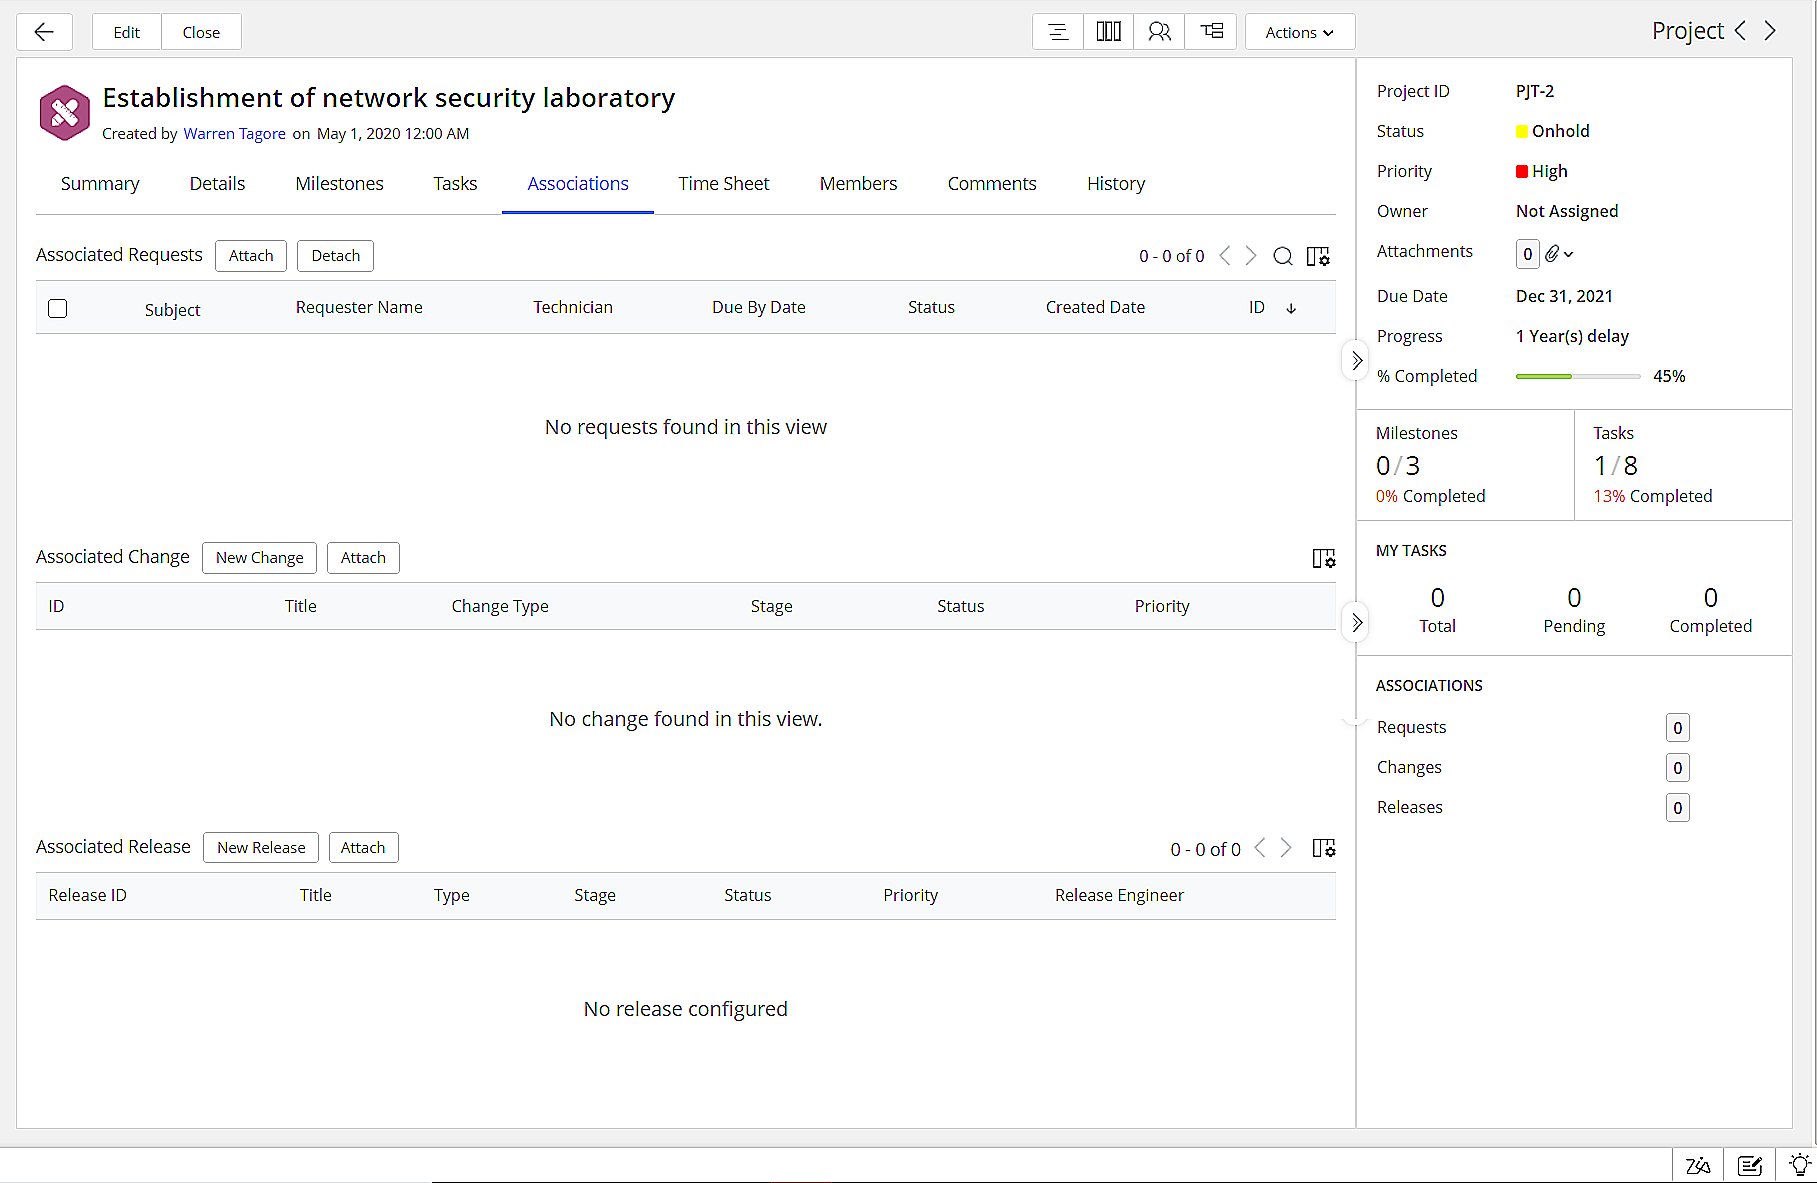Viewport: 1817px width, 1183px height.
Task: Search associated requests with magnifier icon
Action: point(1282,257)
